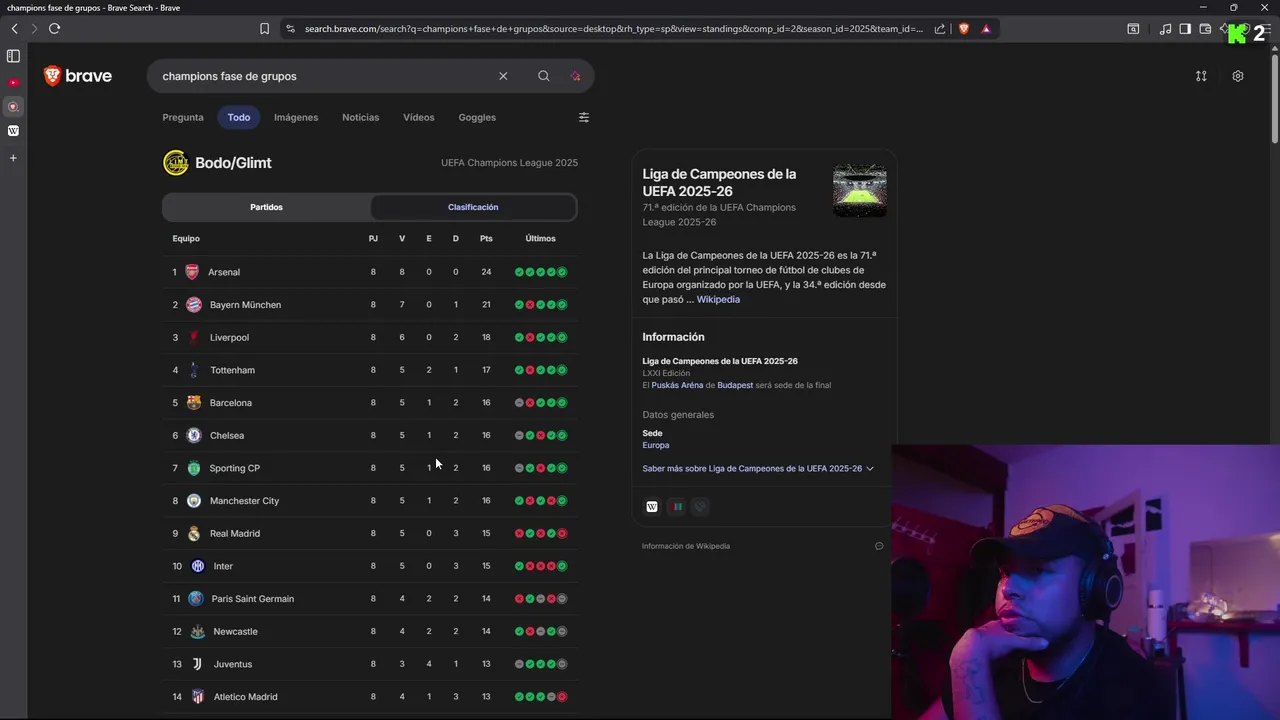Toggle the vertical tabs panel icon
1280x720 pixels.
coord(13,56)
